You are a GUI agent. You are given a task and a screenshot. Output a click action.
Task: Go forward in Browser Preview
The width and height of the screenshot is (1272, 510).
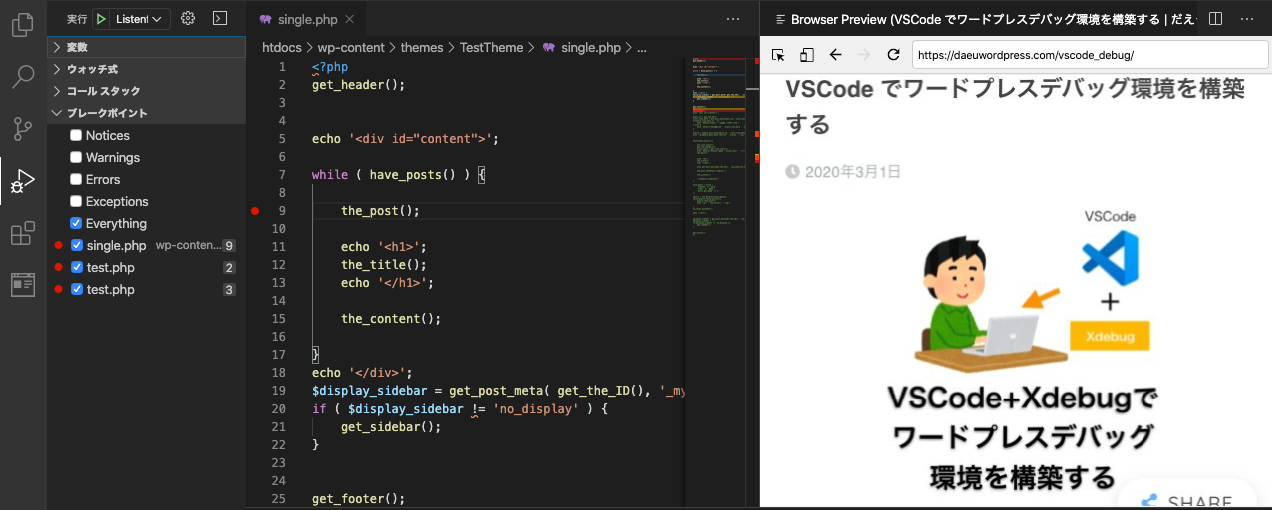coord(865,55)
